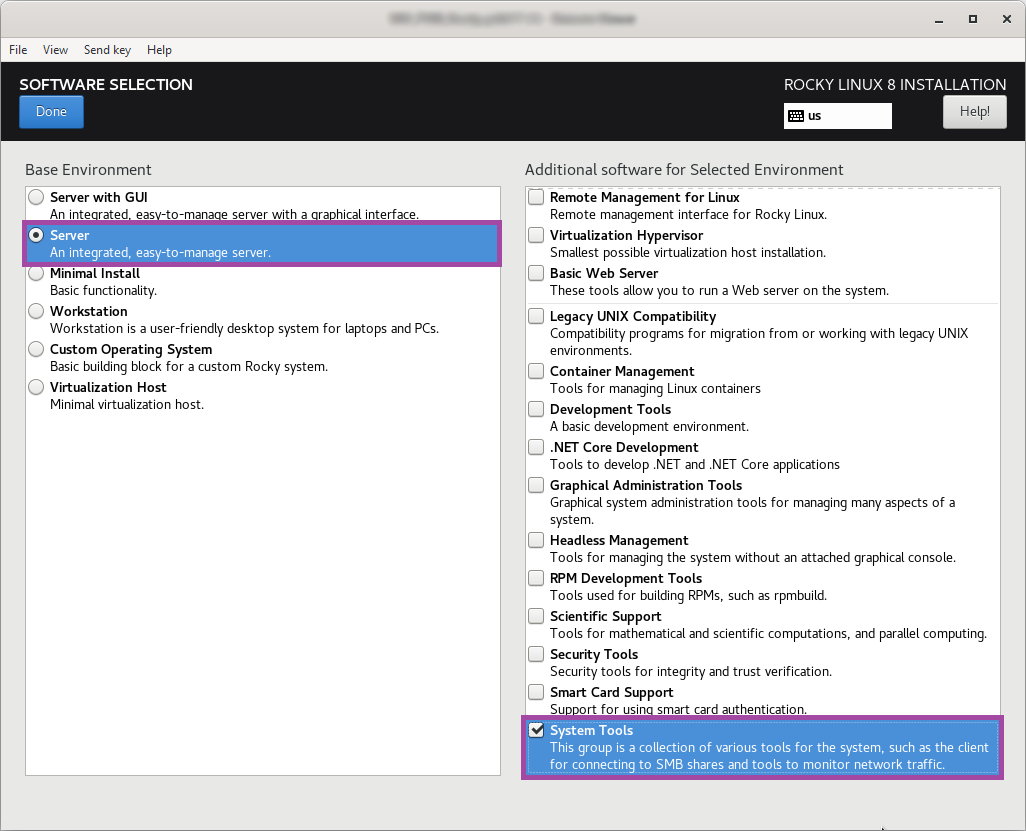The width and height of the screenshot is (1026, 831).
Task: Enable Remote Management for Linux checkbox
Action: click(536, 197)
